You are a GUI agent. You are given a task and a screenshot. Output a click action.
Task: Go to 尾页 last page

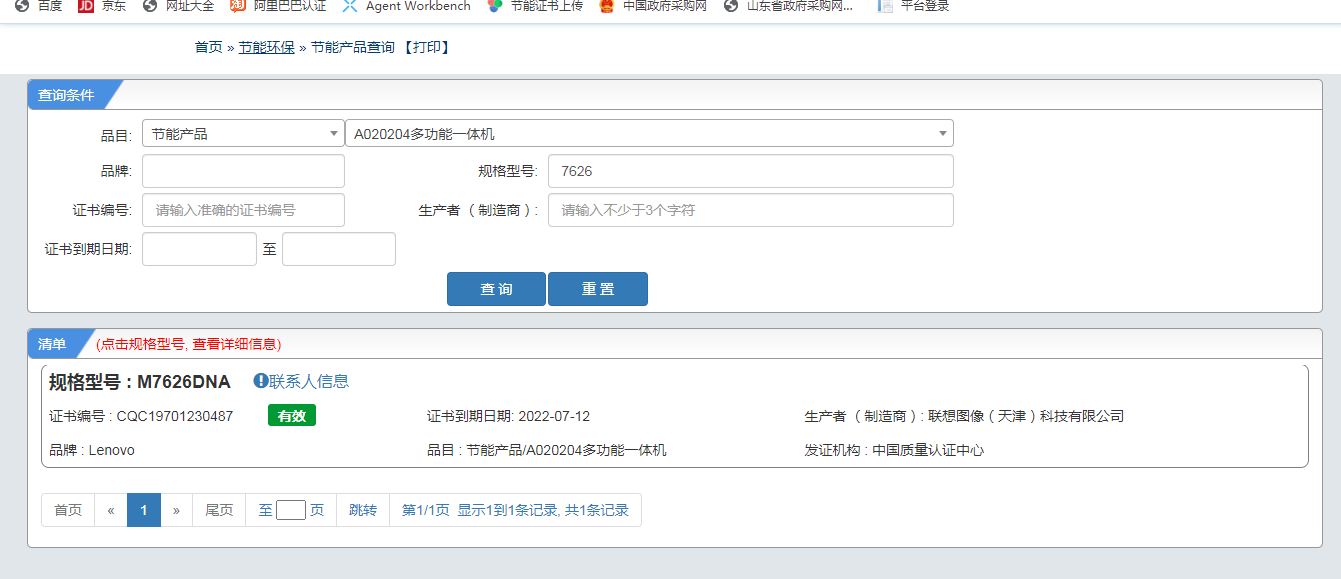pyautogui.click(x=219, y=510)
